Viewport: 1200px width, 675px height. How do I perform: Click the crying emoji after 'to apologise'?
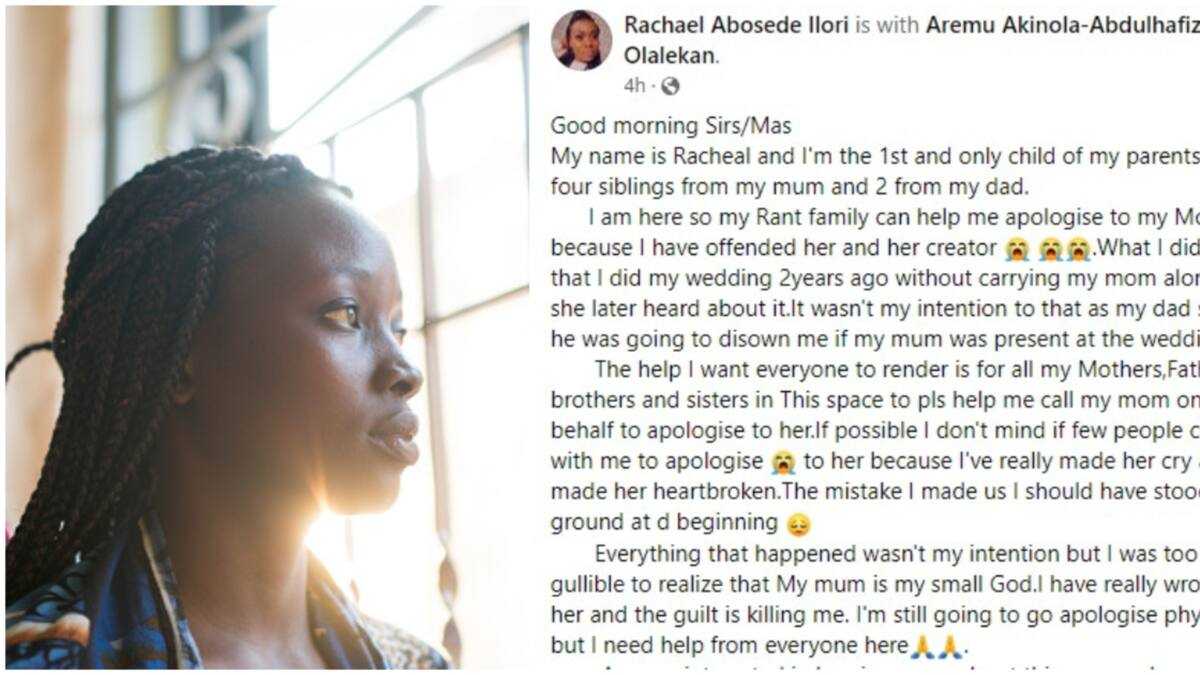click(x=783, y=463)
